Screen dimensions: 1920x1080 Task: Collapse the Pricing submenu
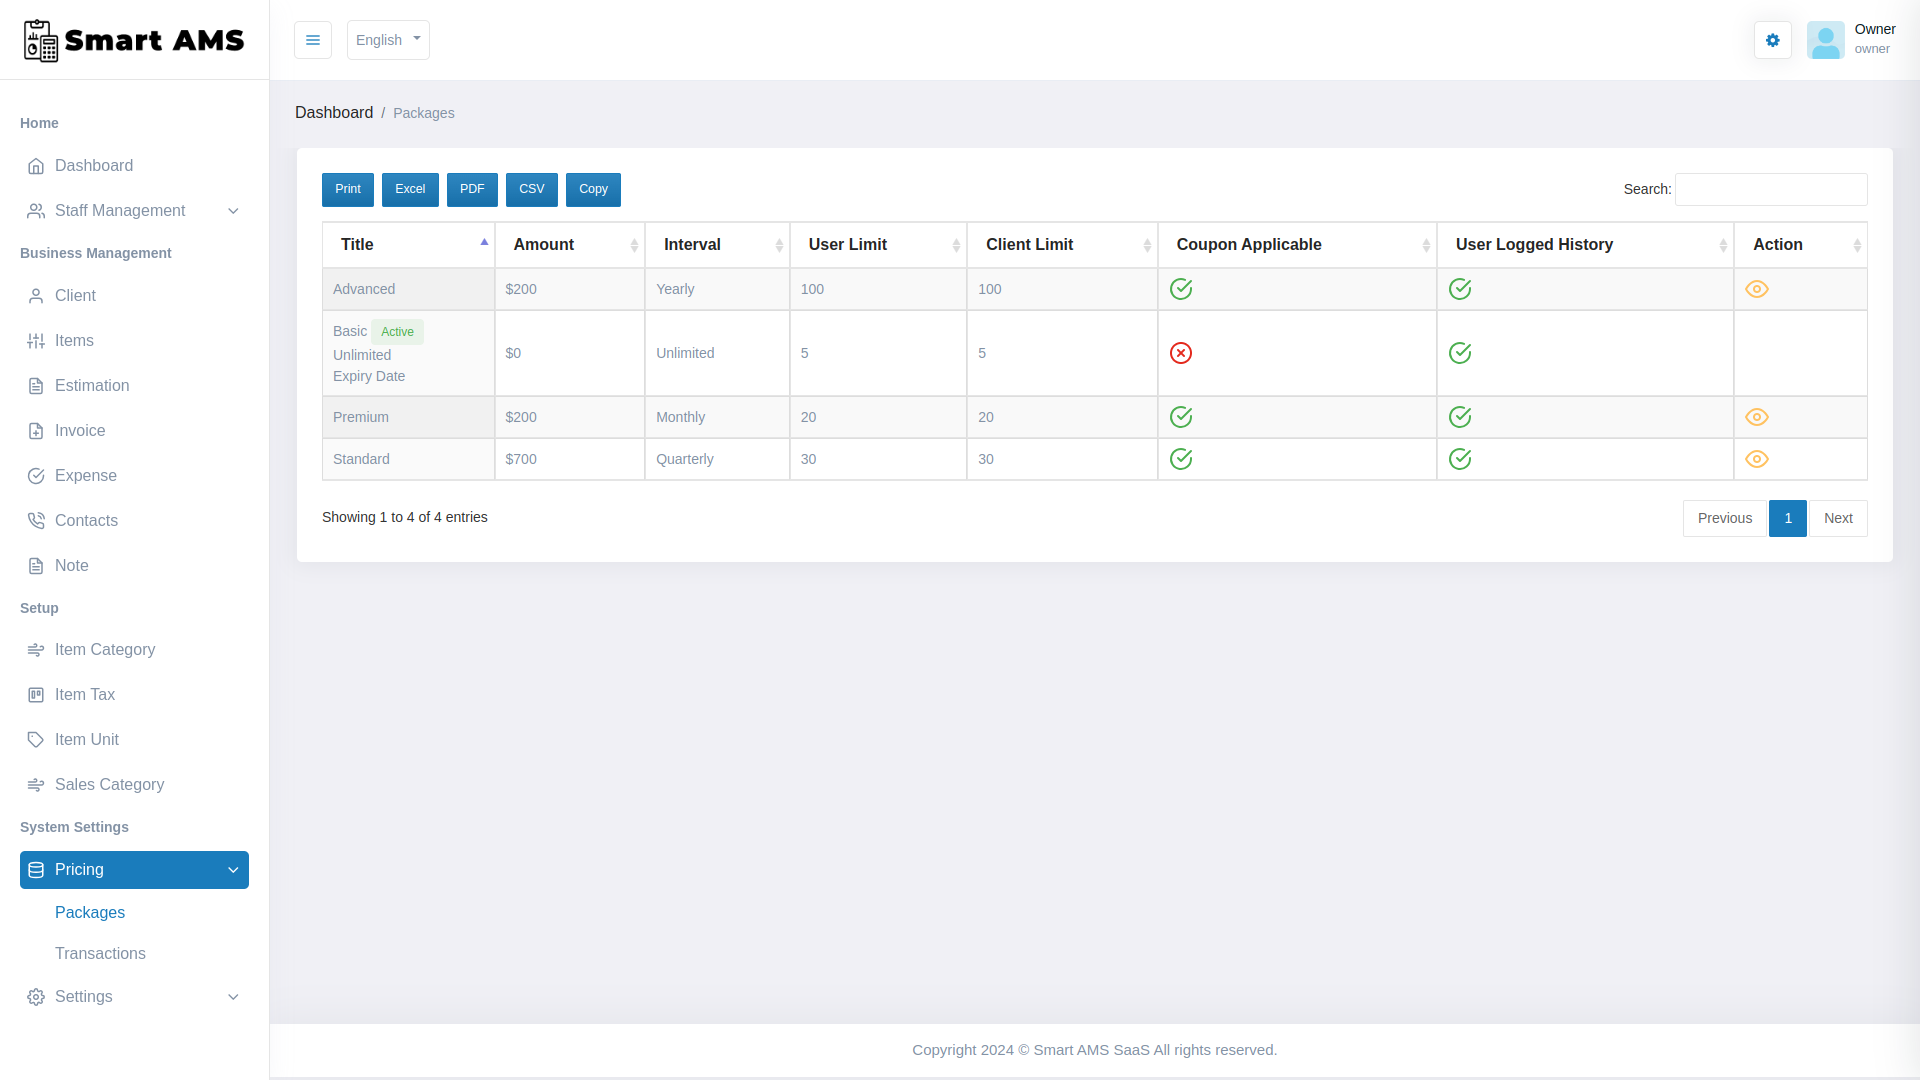click(133, 869)
